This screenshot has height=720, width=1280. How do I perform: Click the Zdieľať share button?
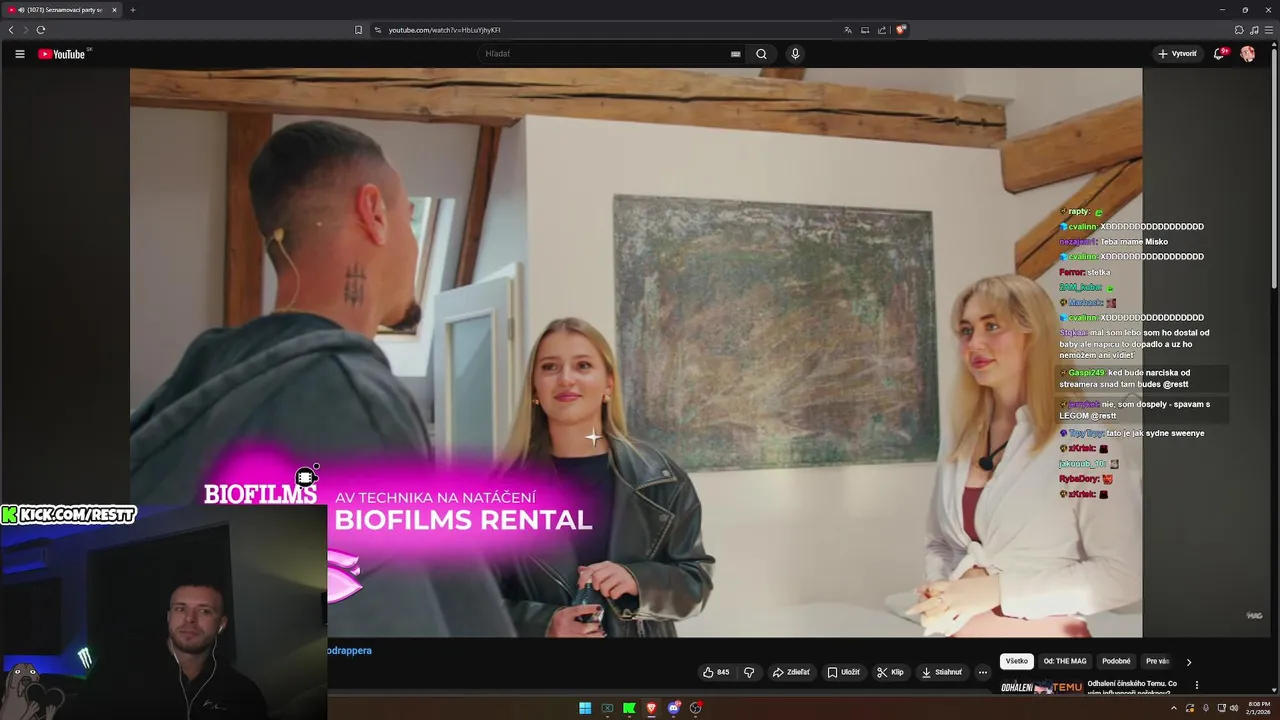coord(791,672)
